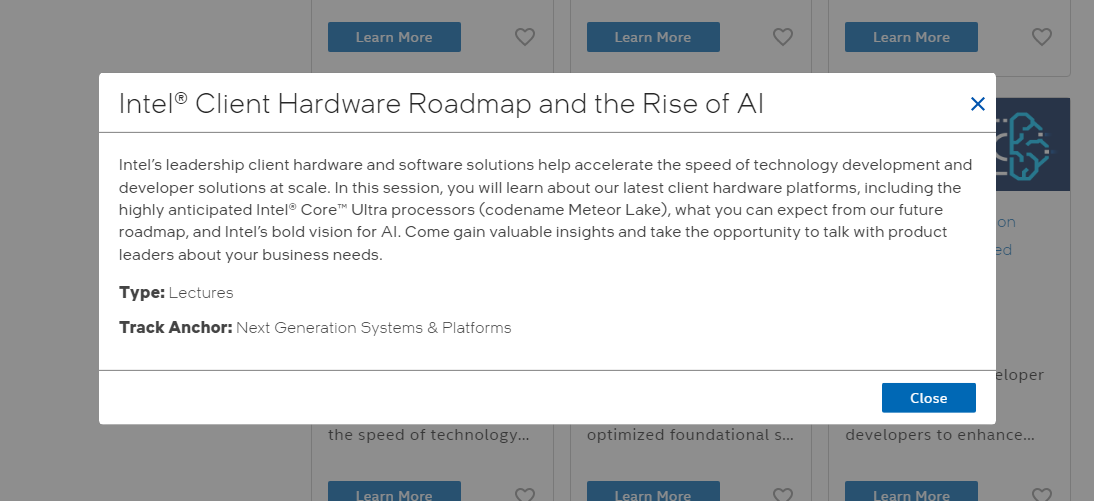Click the 'Next Generation Systems & Platforms' track text
1094x501 pixels.
373,327
